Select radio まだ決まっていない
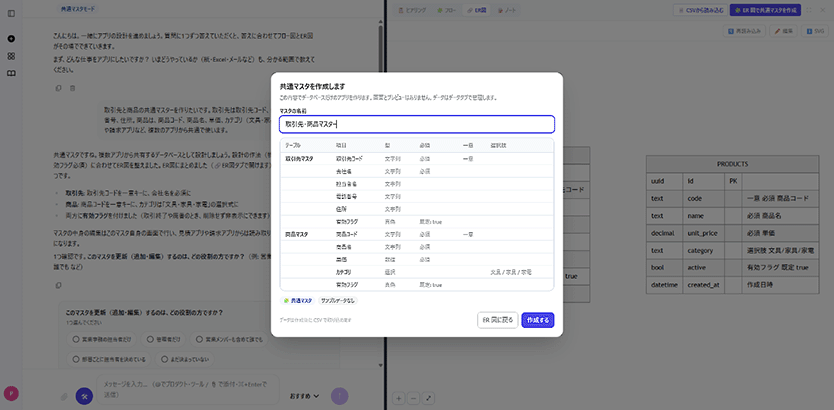The height and width of the screenshot is (410, 834). 185,359
